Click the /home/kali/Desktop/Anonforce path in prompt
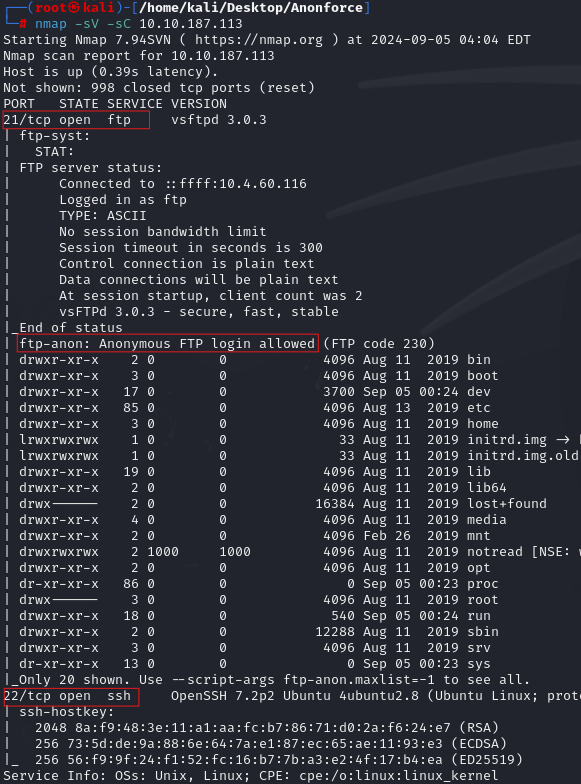This screenshot has height=784, width=581. pos(250,8)
